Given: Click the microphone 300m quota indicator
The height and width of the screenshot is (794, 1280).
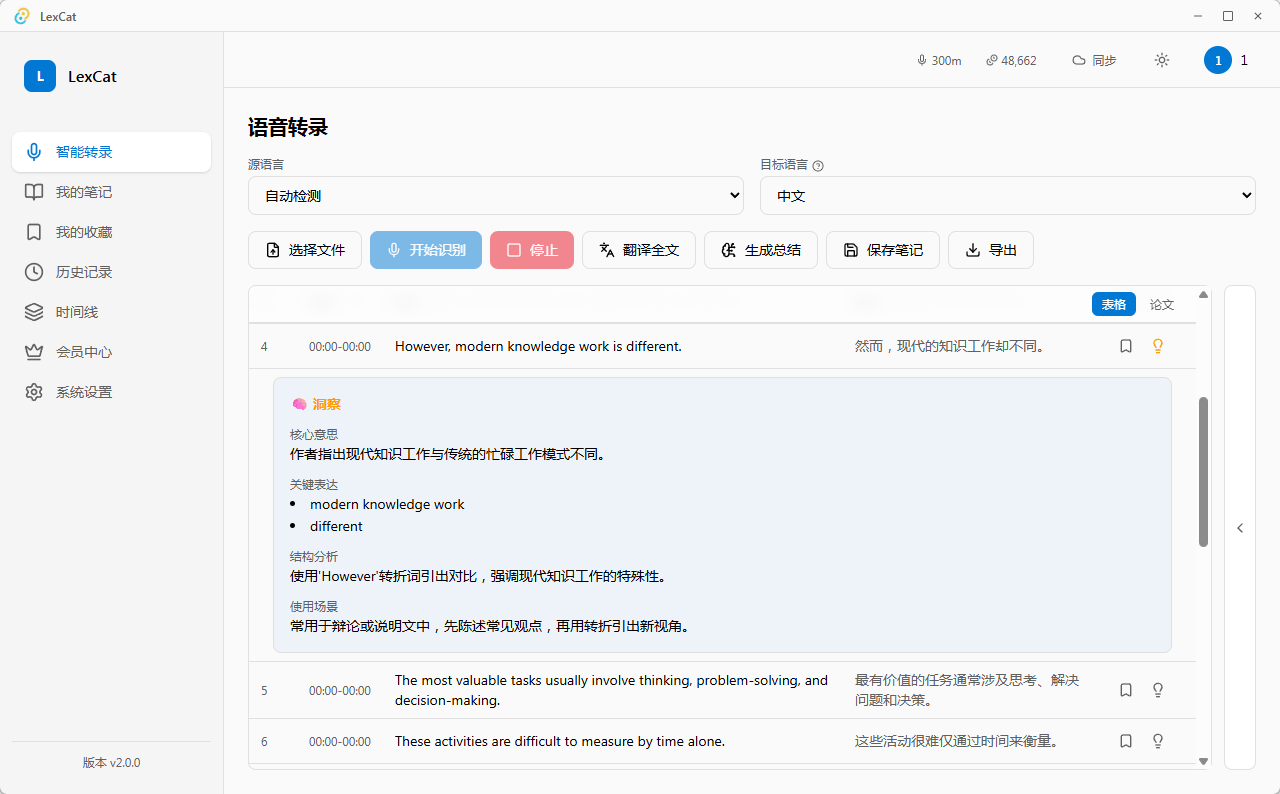Looking at the screenshot, I should pos(939,60).
